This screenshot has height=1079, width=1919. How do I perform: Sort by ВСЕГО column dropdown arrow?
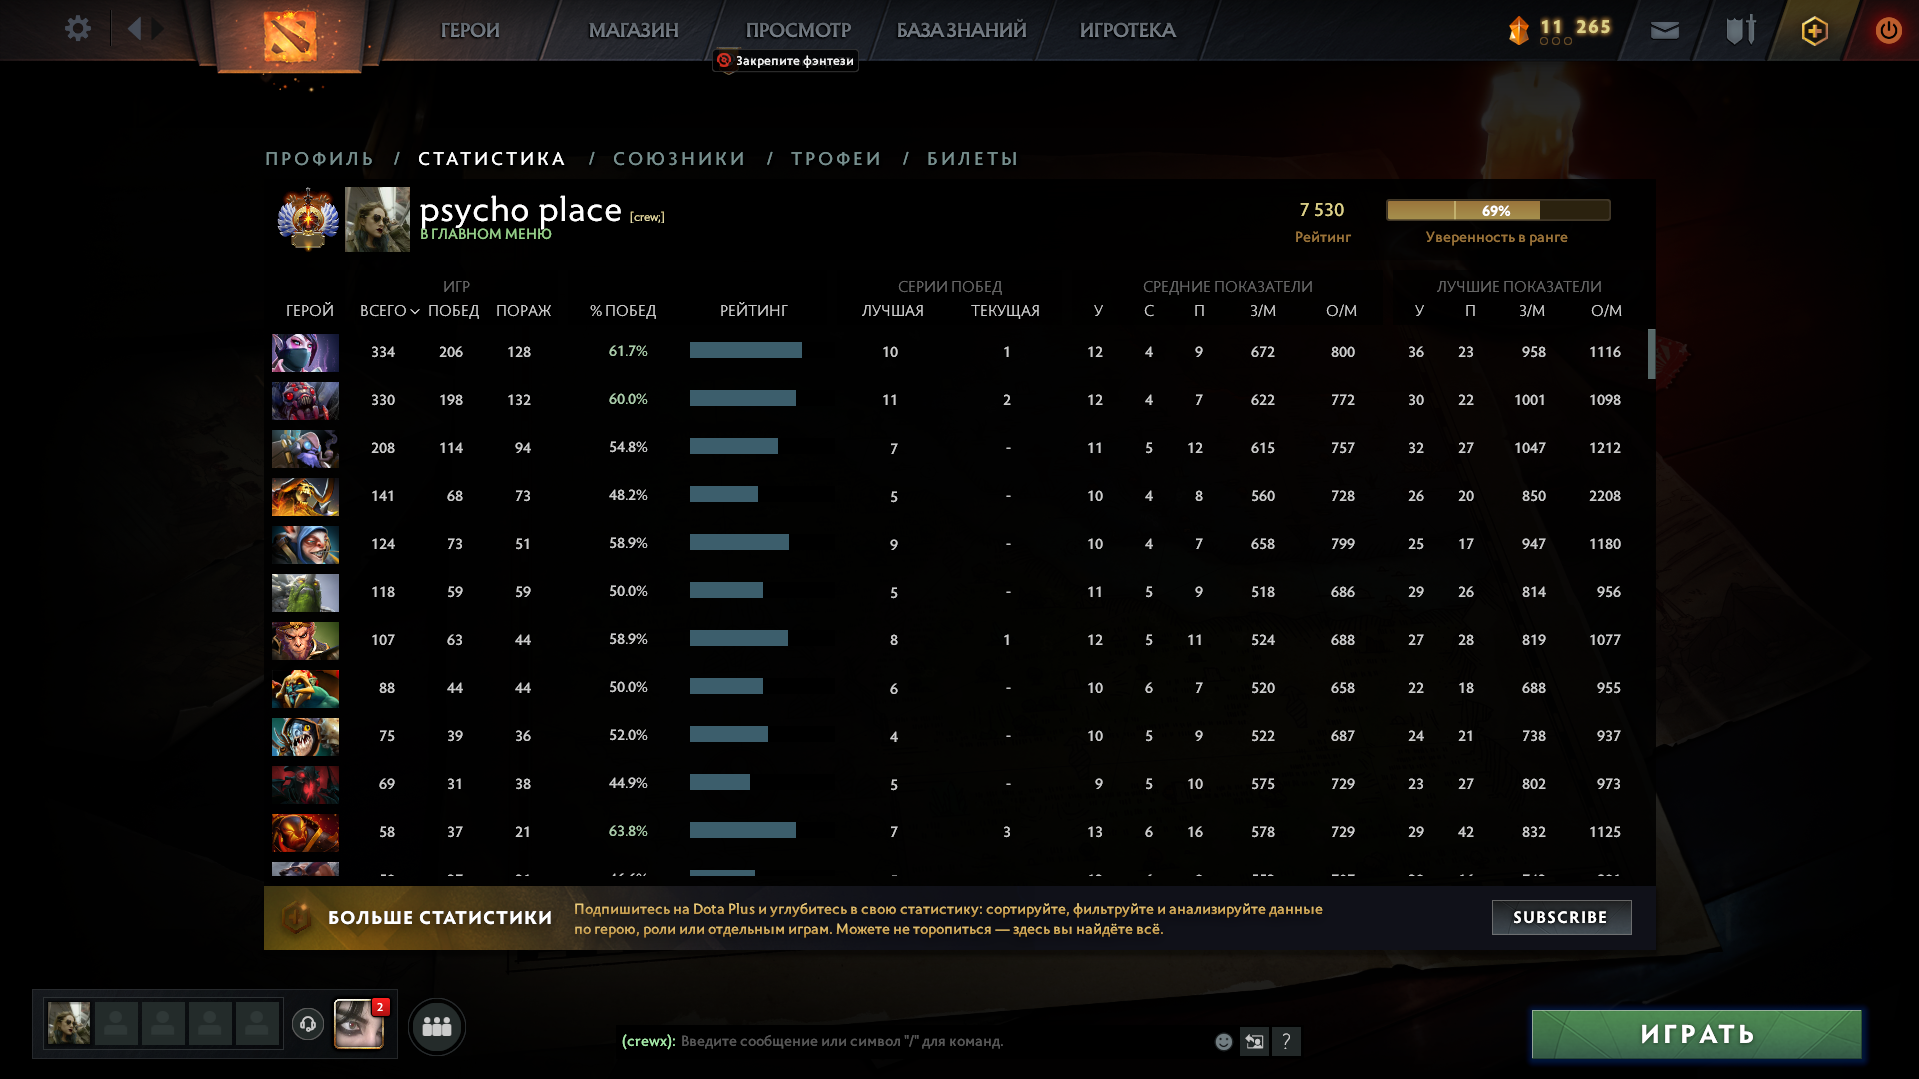point(414,312)
